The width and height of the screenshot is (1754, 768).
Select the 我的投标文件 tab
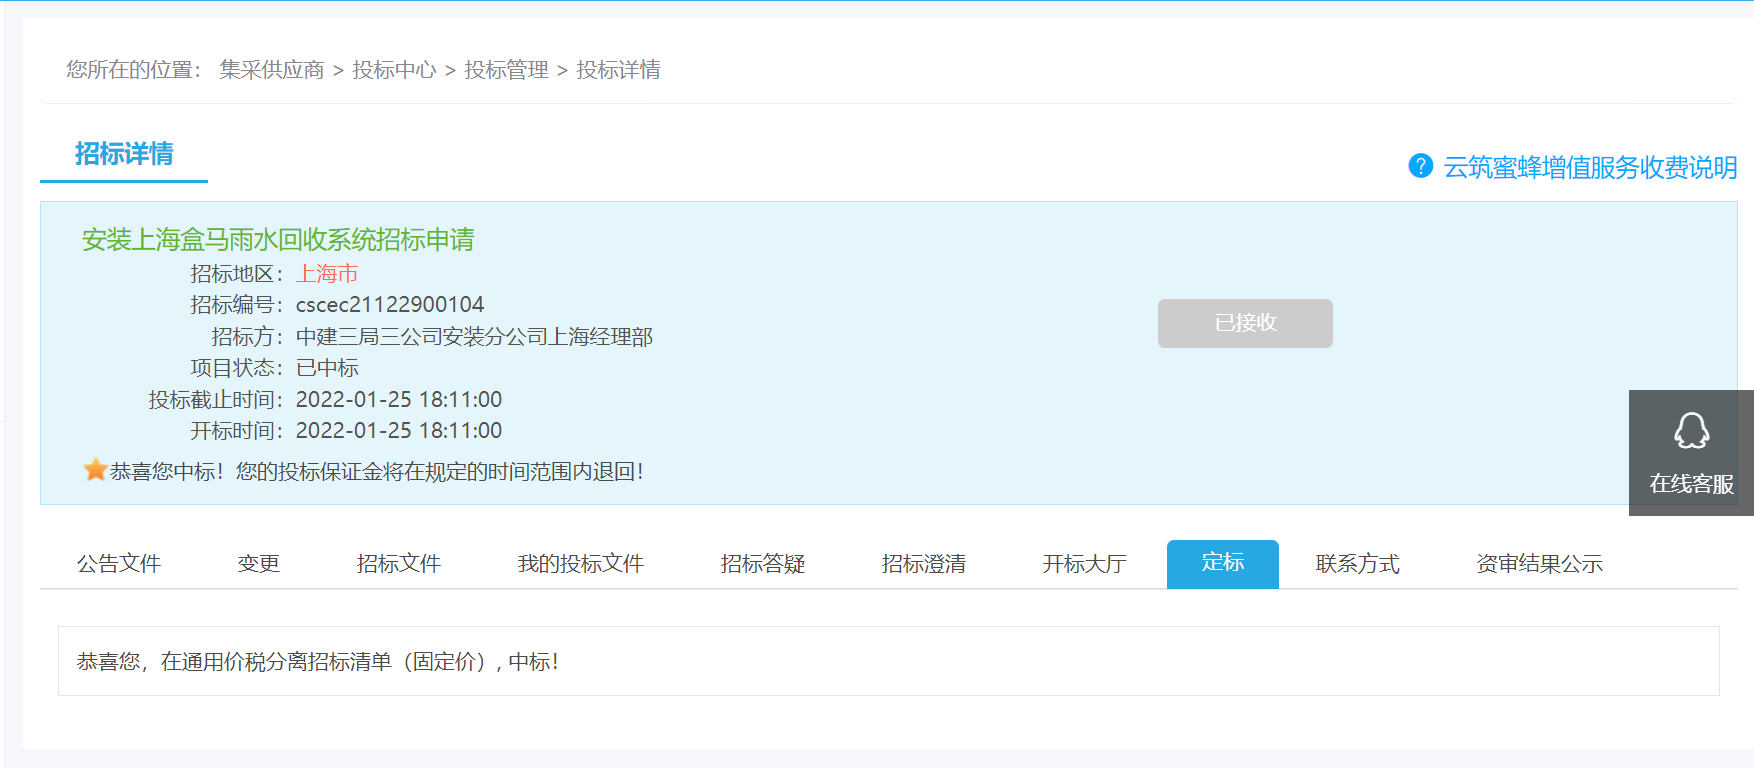tap(580, 564)
